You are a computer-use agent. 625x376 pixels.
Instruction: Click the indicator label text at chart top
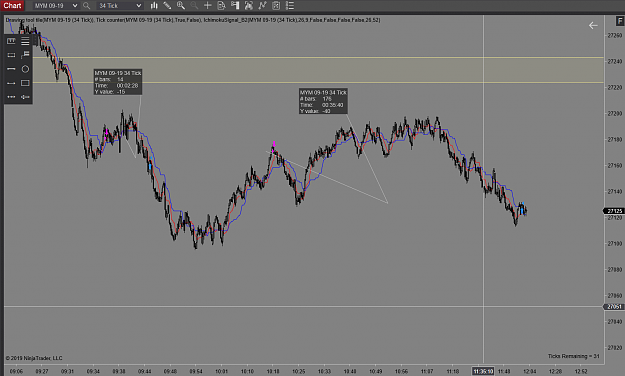pos(193,20)
